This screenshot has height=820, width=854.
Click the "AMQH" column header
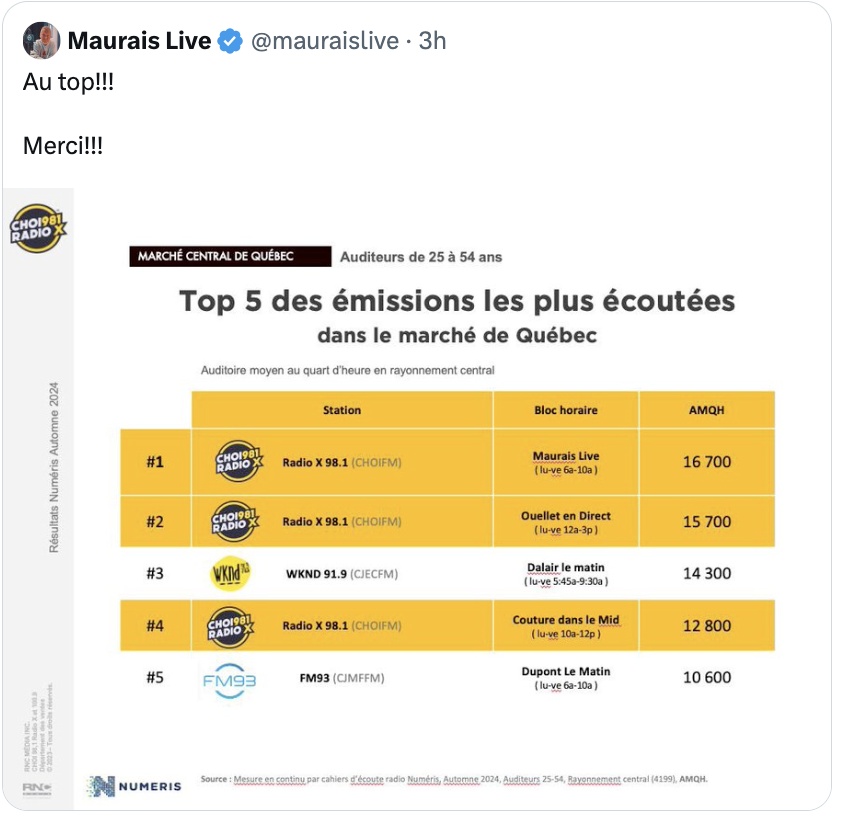(x=707, y=410)
